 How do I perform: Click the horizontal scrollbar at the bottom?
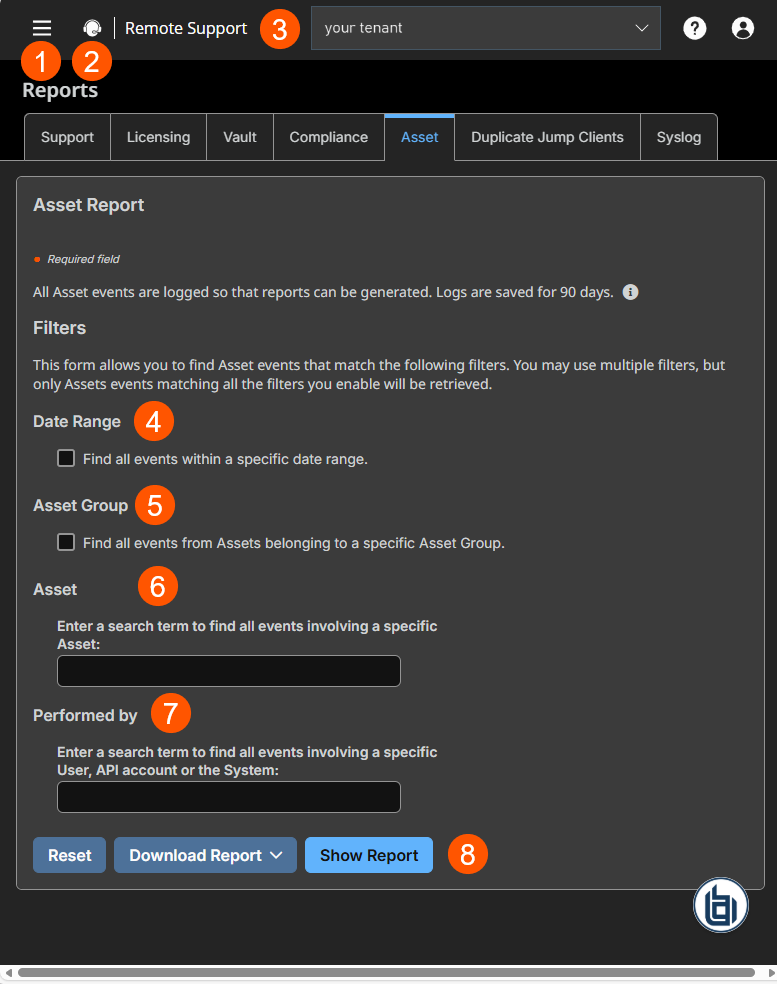click(386, 973)
